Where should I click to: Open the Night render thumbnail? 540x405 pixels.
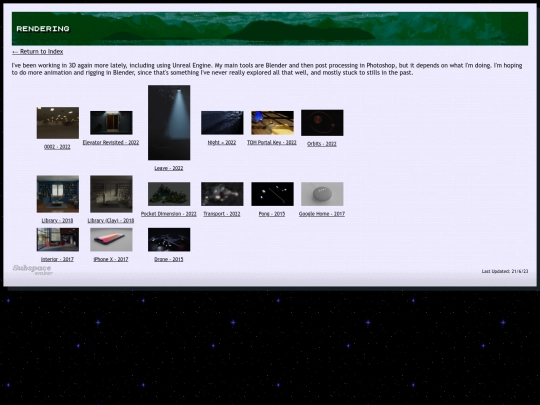[x=222, y=123]
